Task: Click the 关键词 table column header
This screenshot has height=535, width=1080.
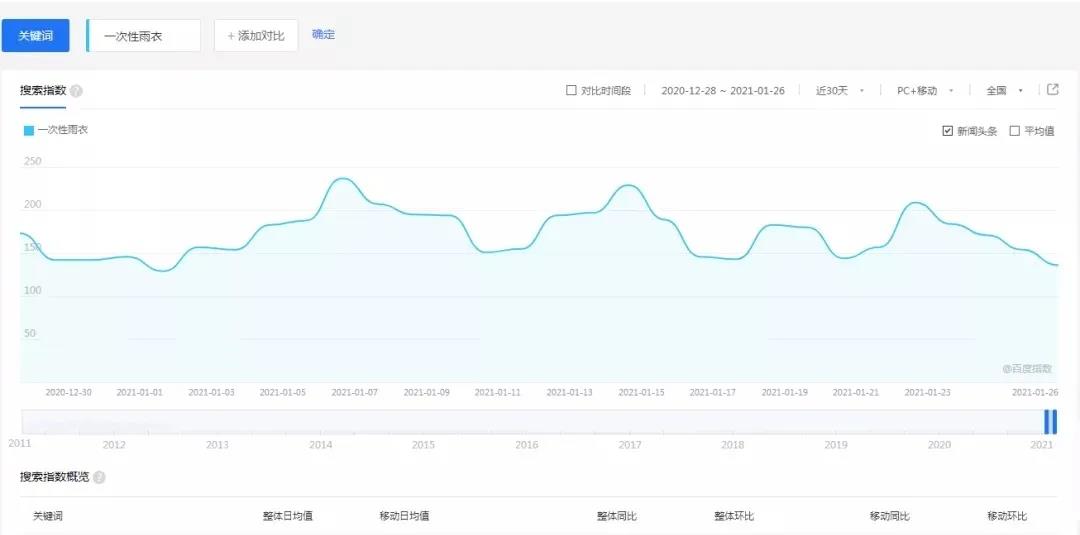Action: click(x=48, y=516)
